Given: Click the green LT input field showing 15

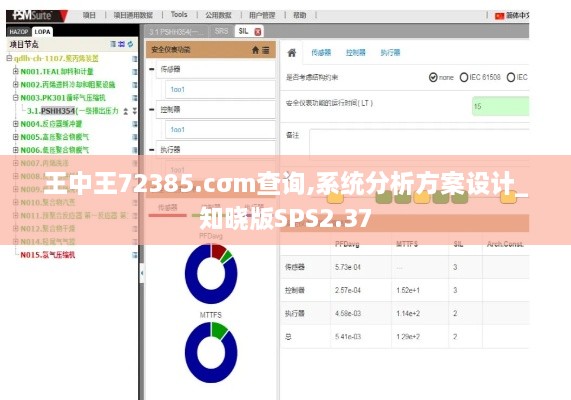Looking at the screenshot, I should (x=500, y=106).
